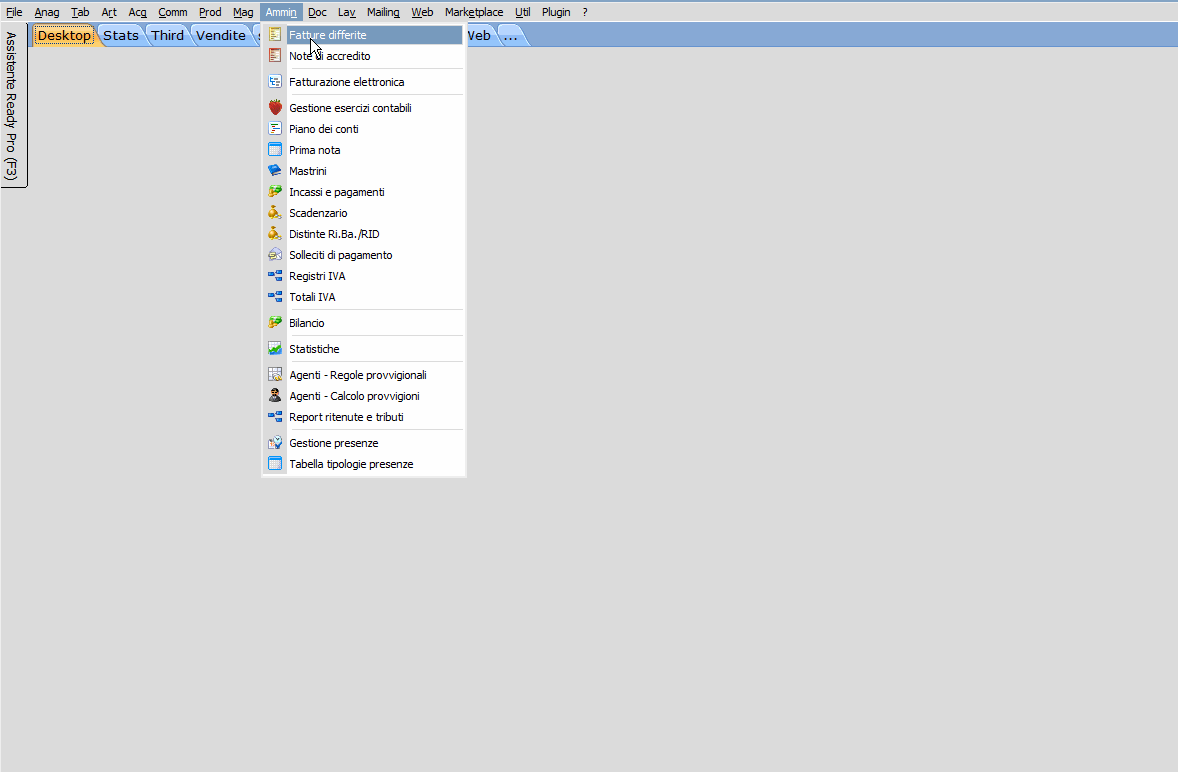The image size is (1178, 772).
Task: Open the Web menu in menu bar
Action: pyautogui.click(x=422, y=12)
